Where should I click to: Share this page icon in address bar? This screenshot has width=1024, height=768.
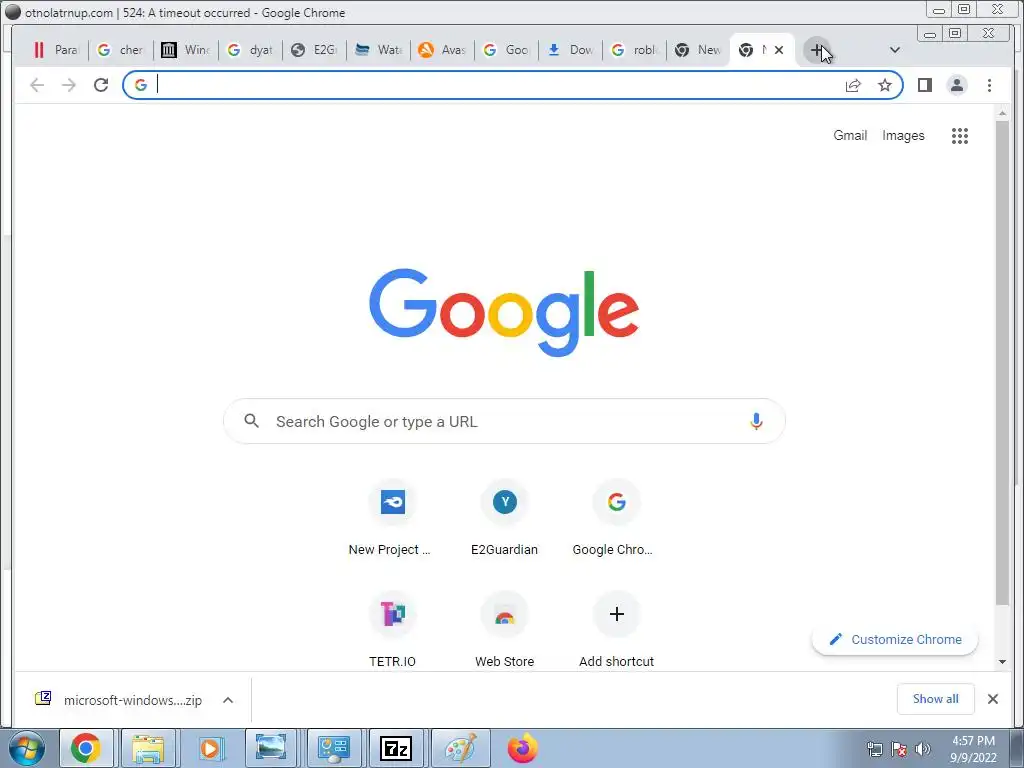click(x=853, y=85)
